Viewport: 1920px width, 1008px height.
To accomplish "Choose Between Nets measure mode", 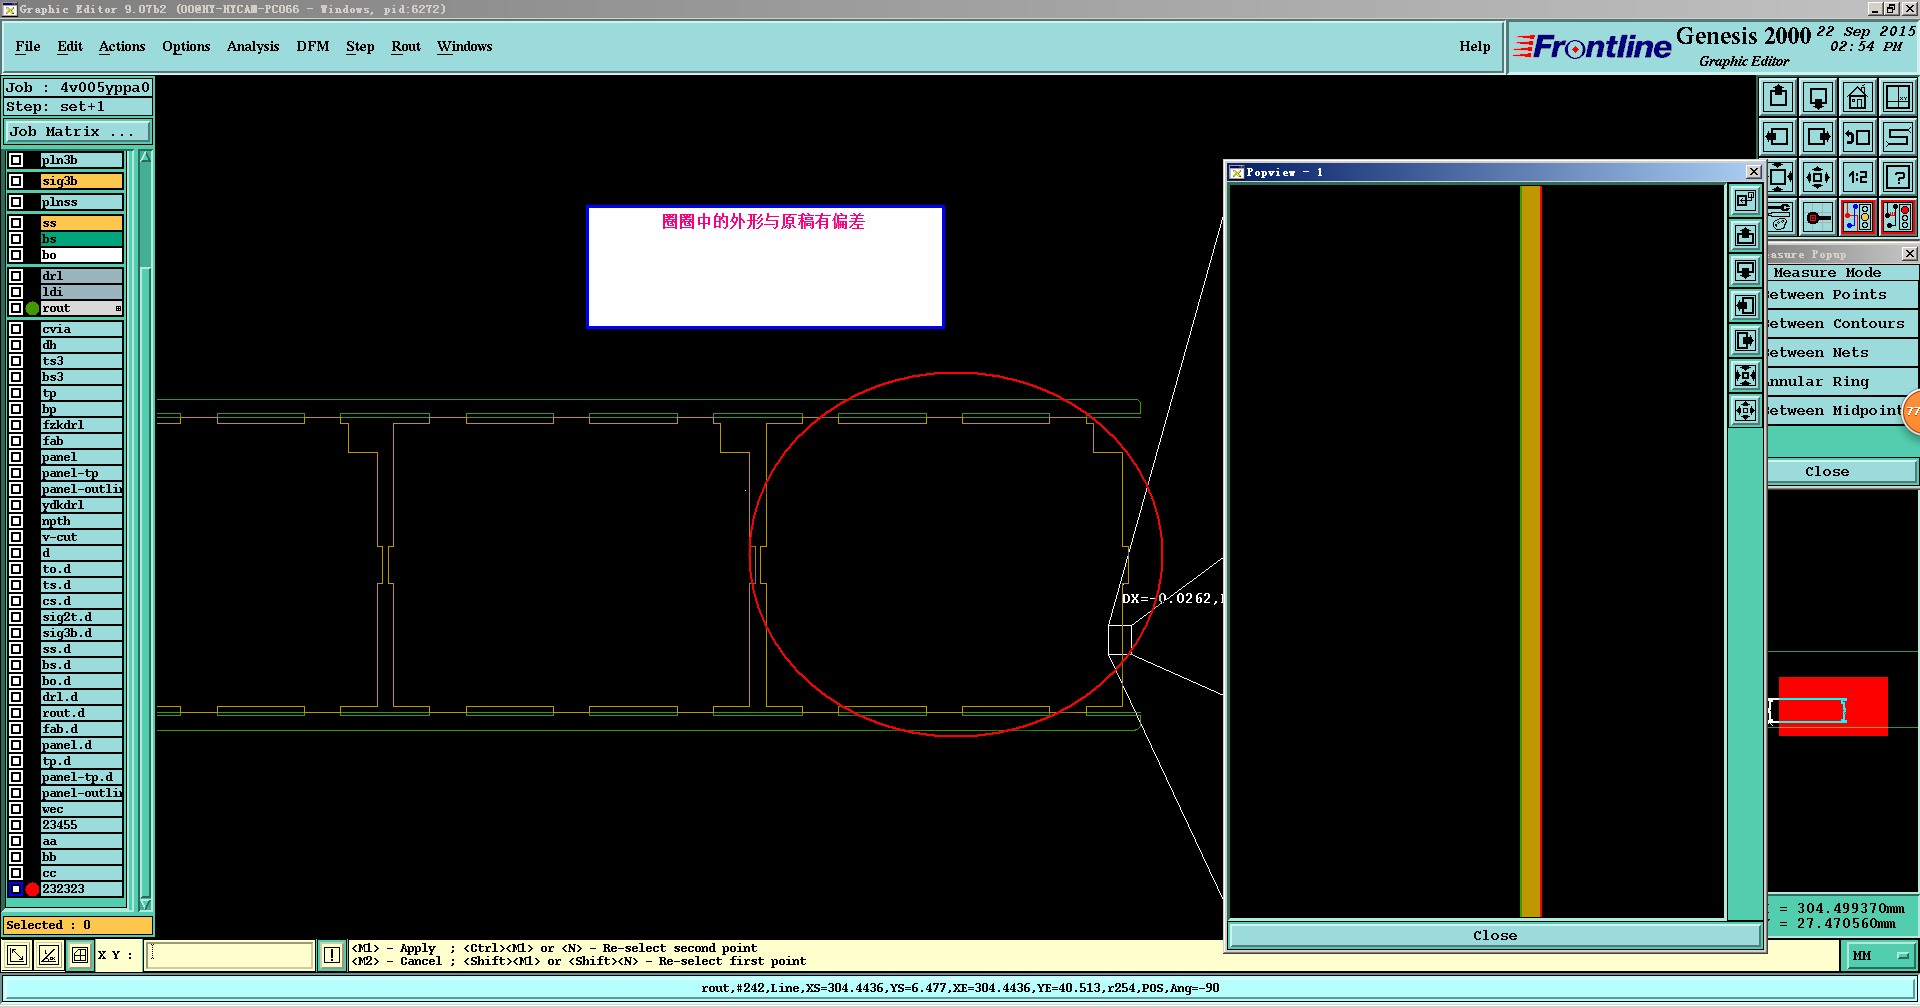I will click(1842, 353).
